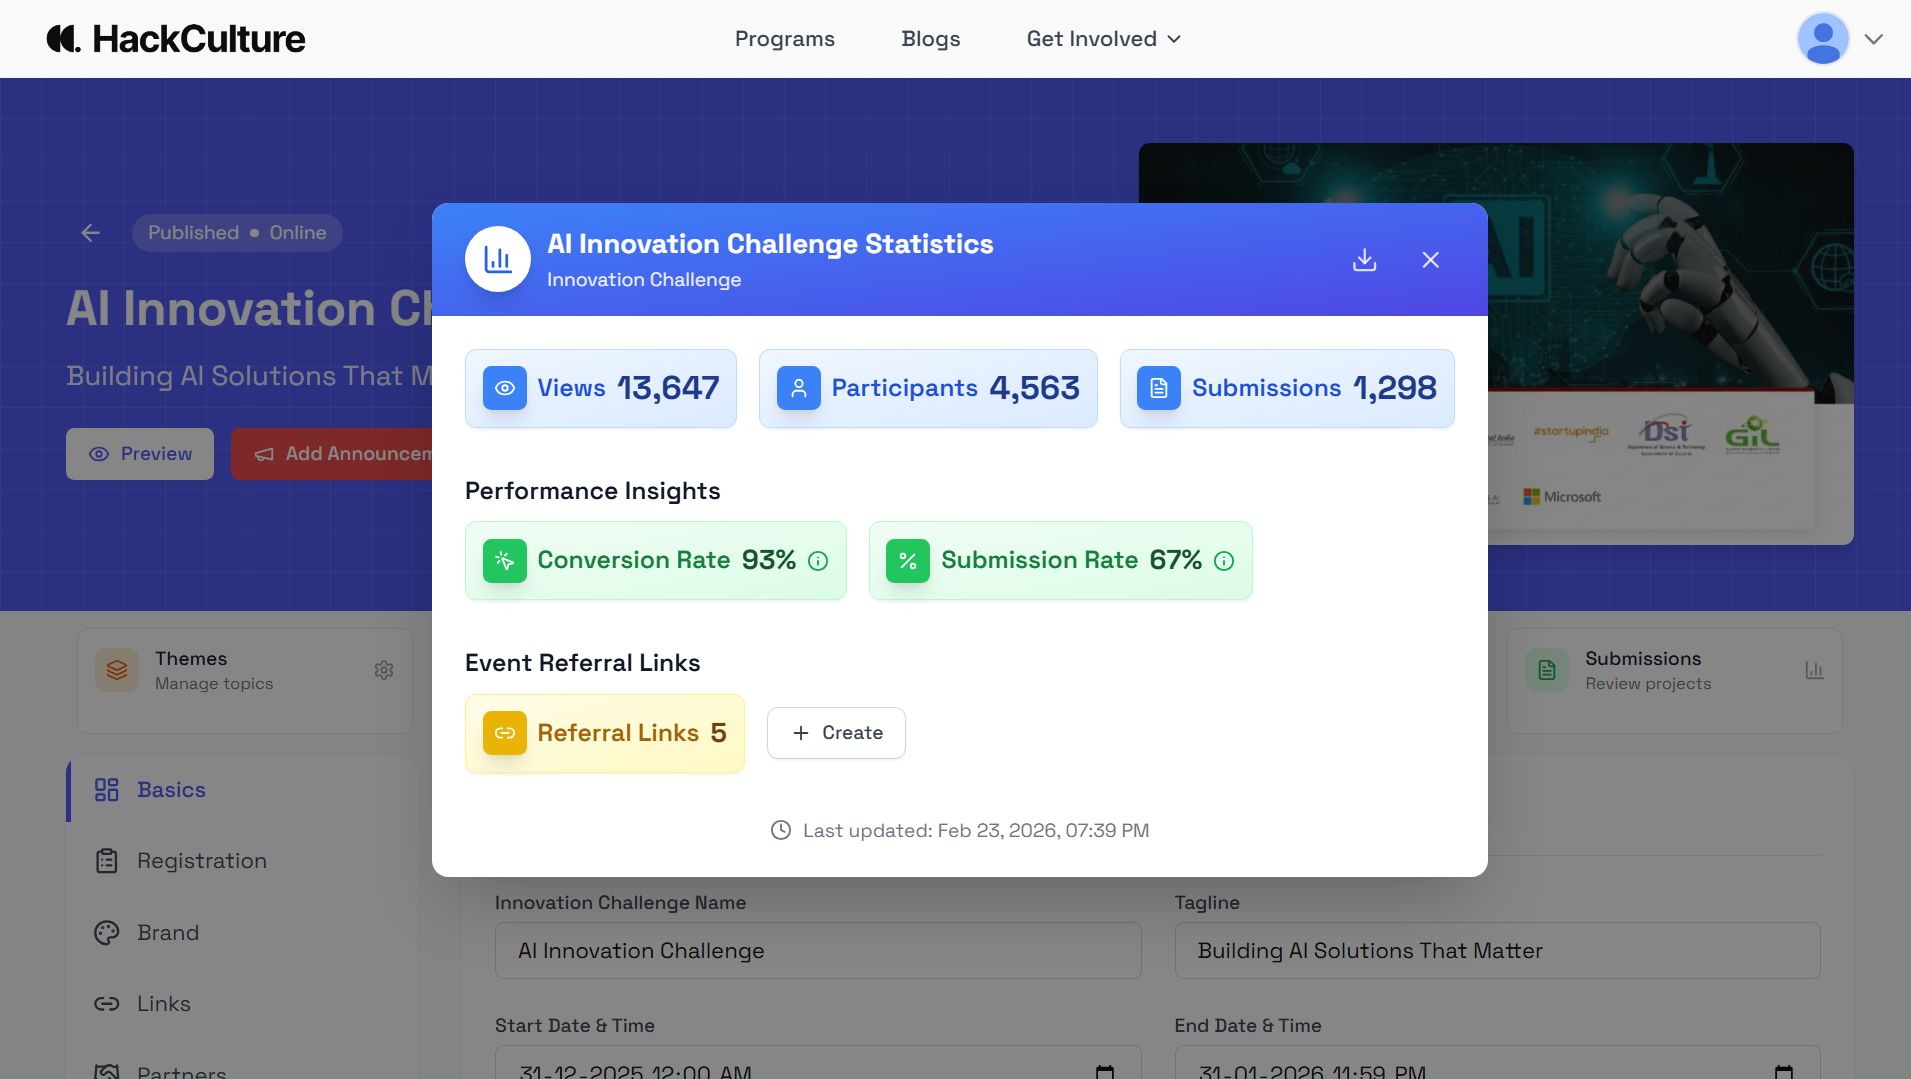1911x1079 pixels.
Task: Click the HackCulture logo
Action: pyautogui.click(x=176, y=39)
